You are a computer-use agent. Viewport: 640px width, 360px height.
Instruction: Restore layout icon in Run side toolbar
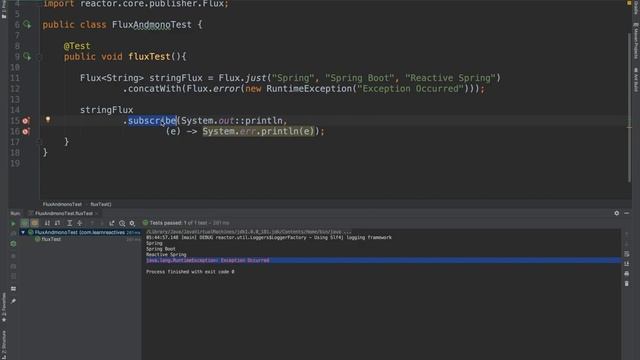(x=13, y=289)
